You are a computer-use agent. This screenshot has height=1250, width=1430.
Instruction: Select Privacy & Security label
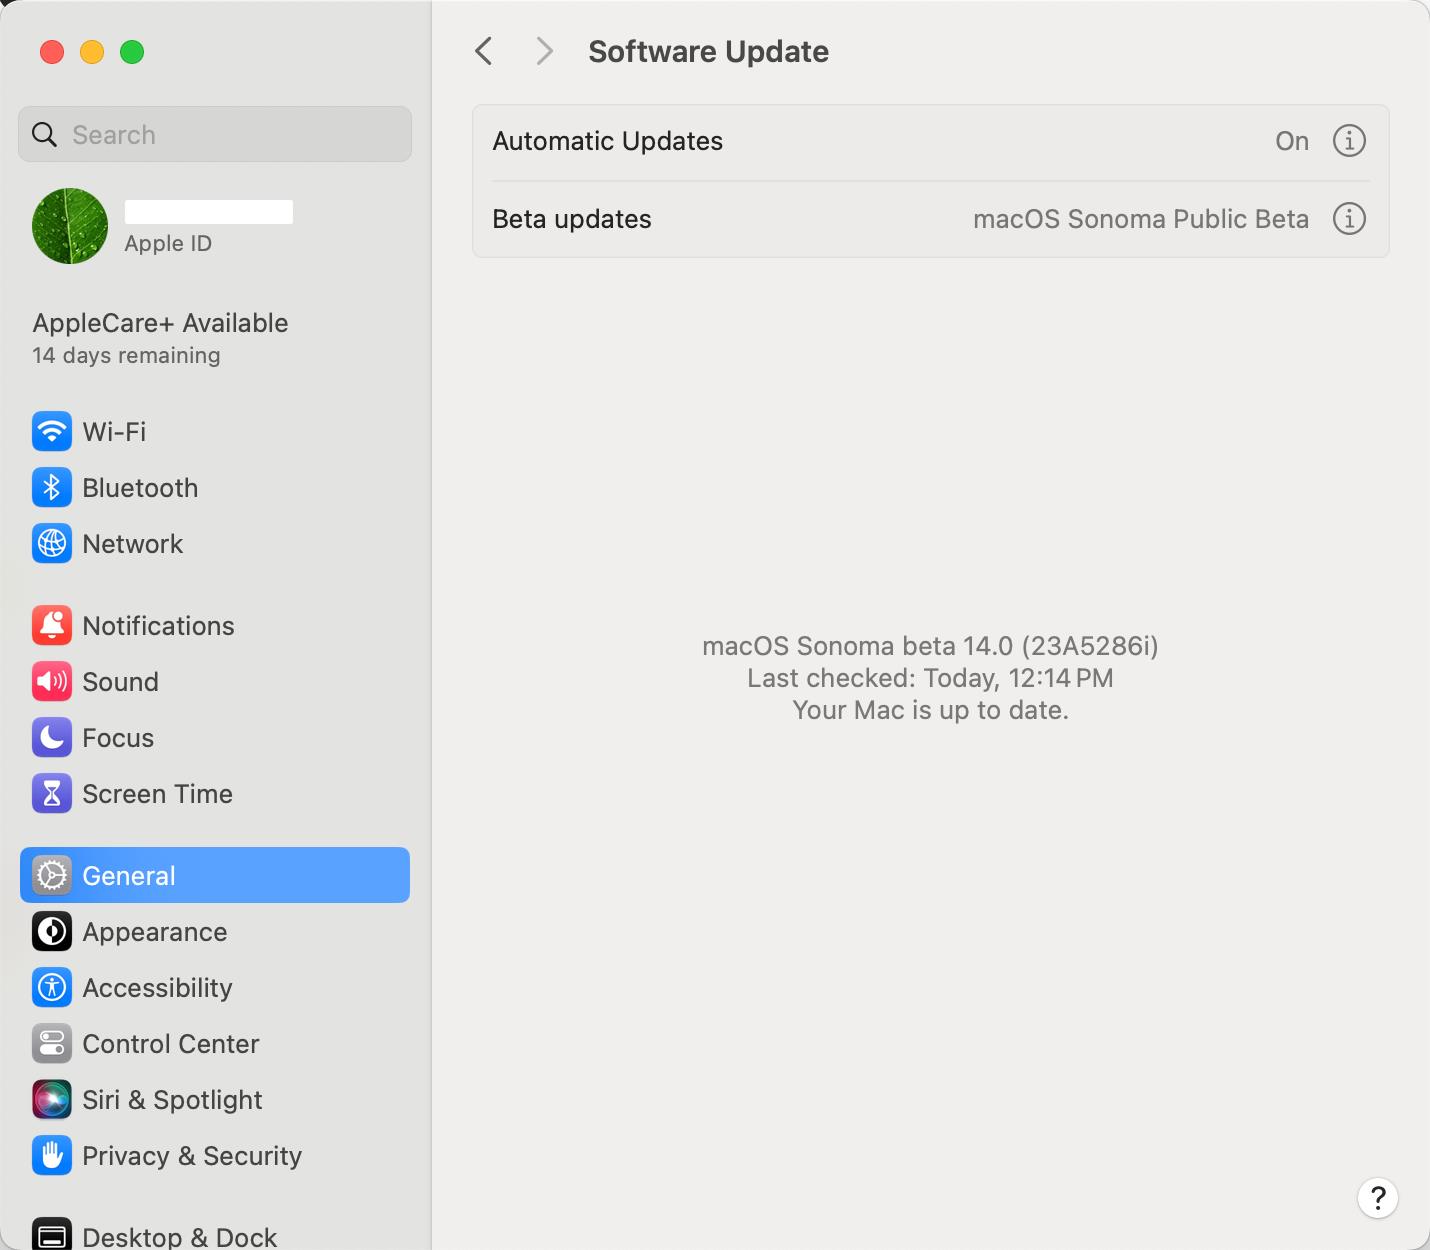pyautogui.click(x=192, y=1156)
